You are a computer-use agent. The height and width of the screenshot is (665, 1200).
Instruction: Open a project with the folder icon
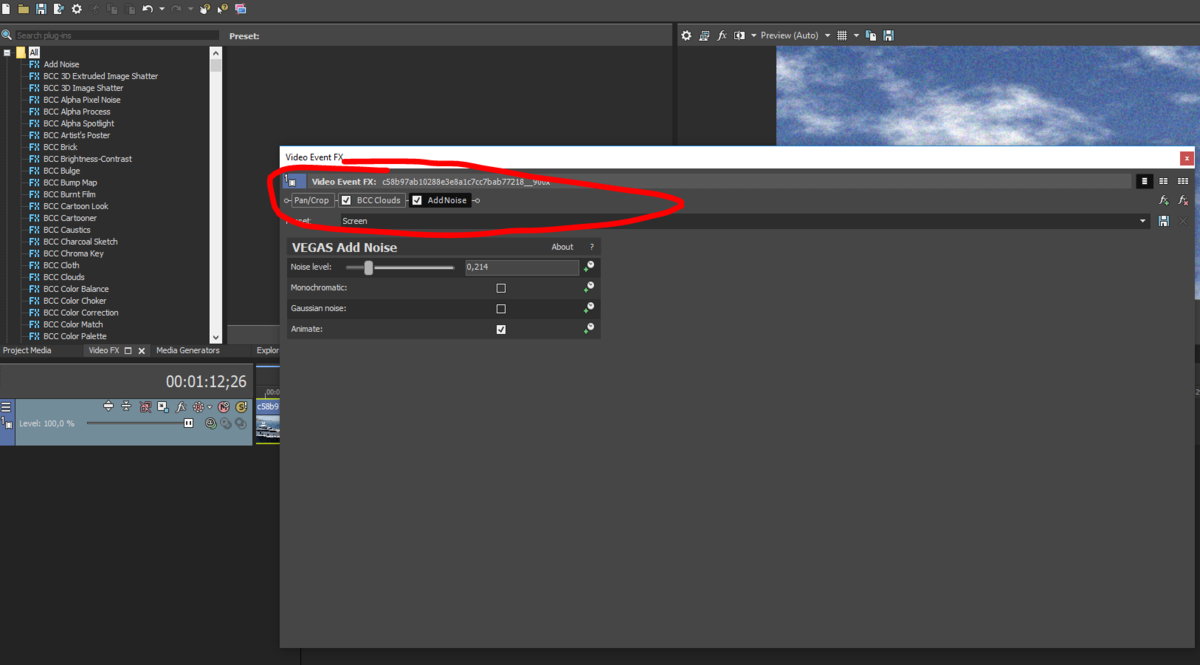23,9
